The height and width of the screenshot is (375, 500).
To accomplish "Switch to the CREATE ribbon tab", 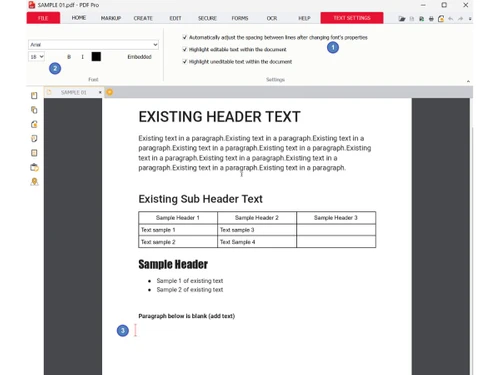I will pyautogui.click(x=143, y=18).
